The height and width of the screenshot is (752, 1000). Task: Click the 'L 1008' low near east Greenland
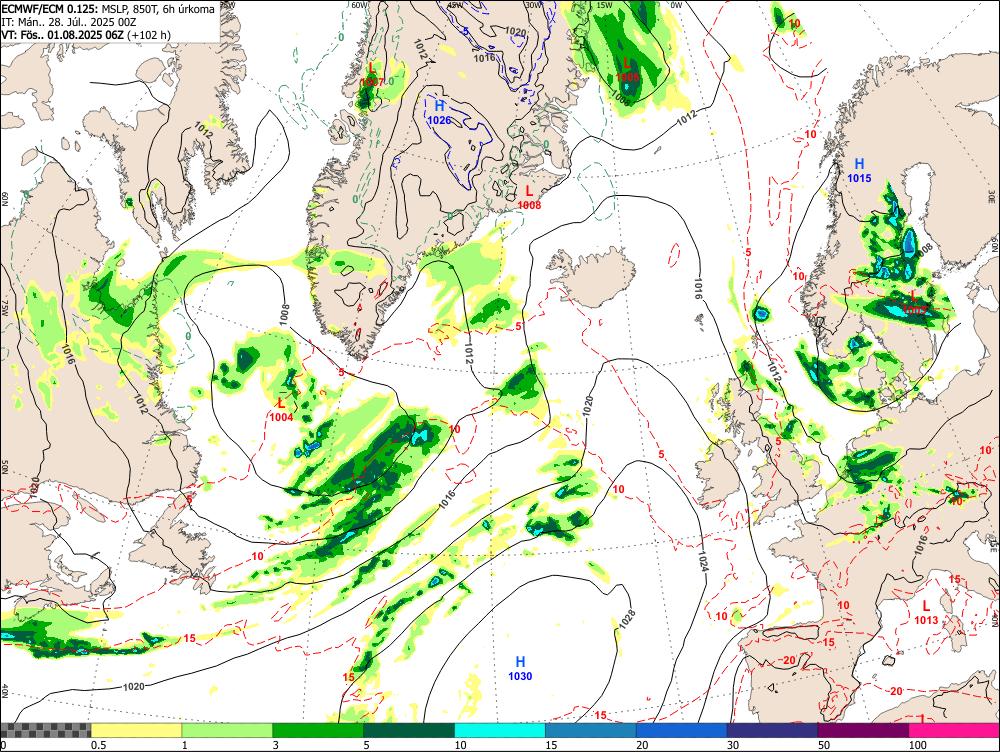point(529,198)
